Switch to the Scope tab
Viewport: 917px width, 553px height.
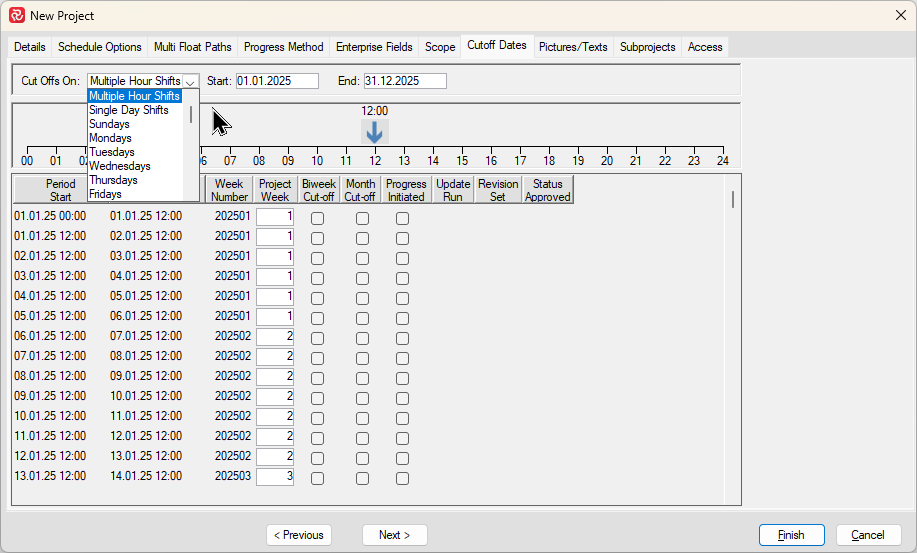point(440,47)
